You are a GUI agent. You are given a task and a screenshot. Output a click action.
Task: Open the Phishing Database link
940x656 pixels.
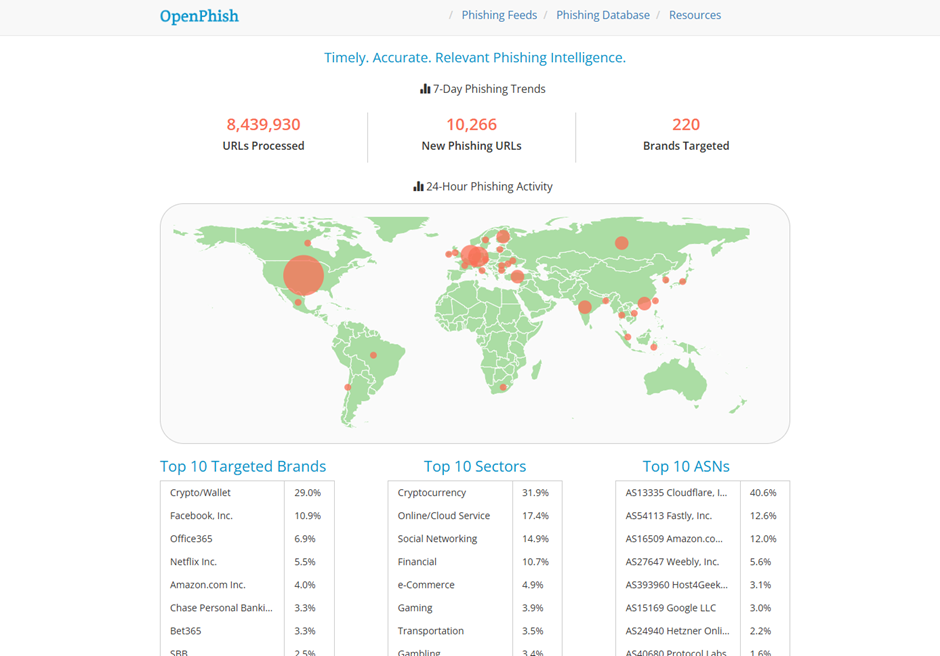(602, 15)
